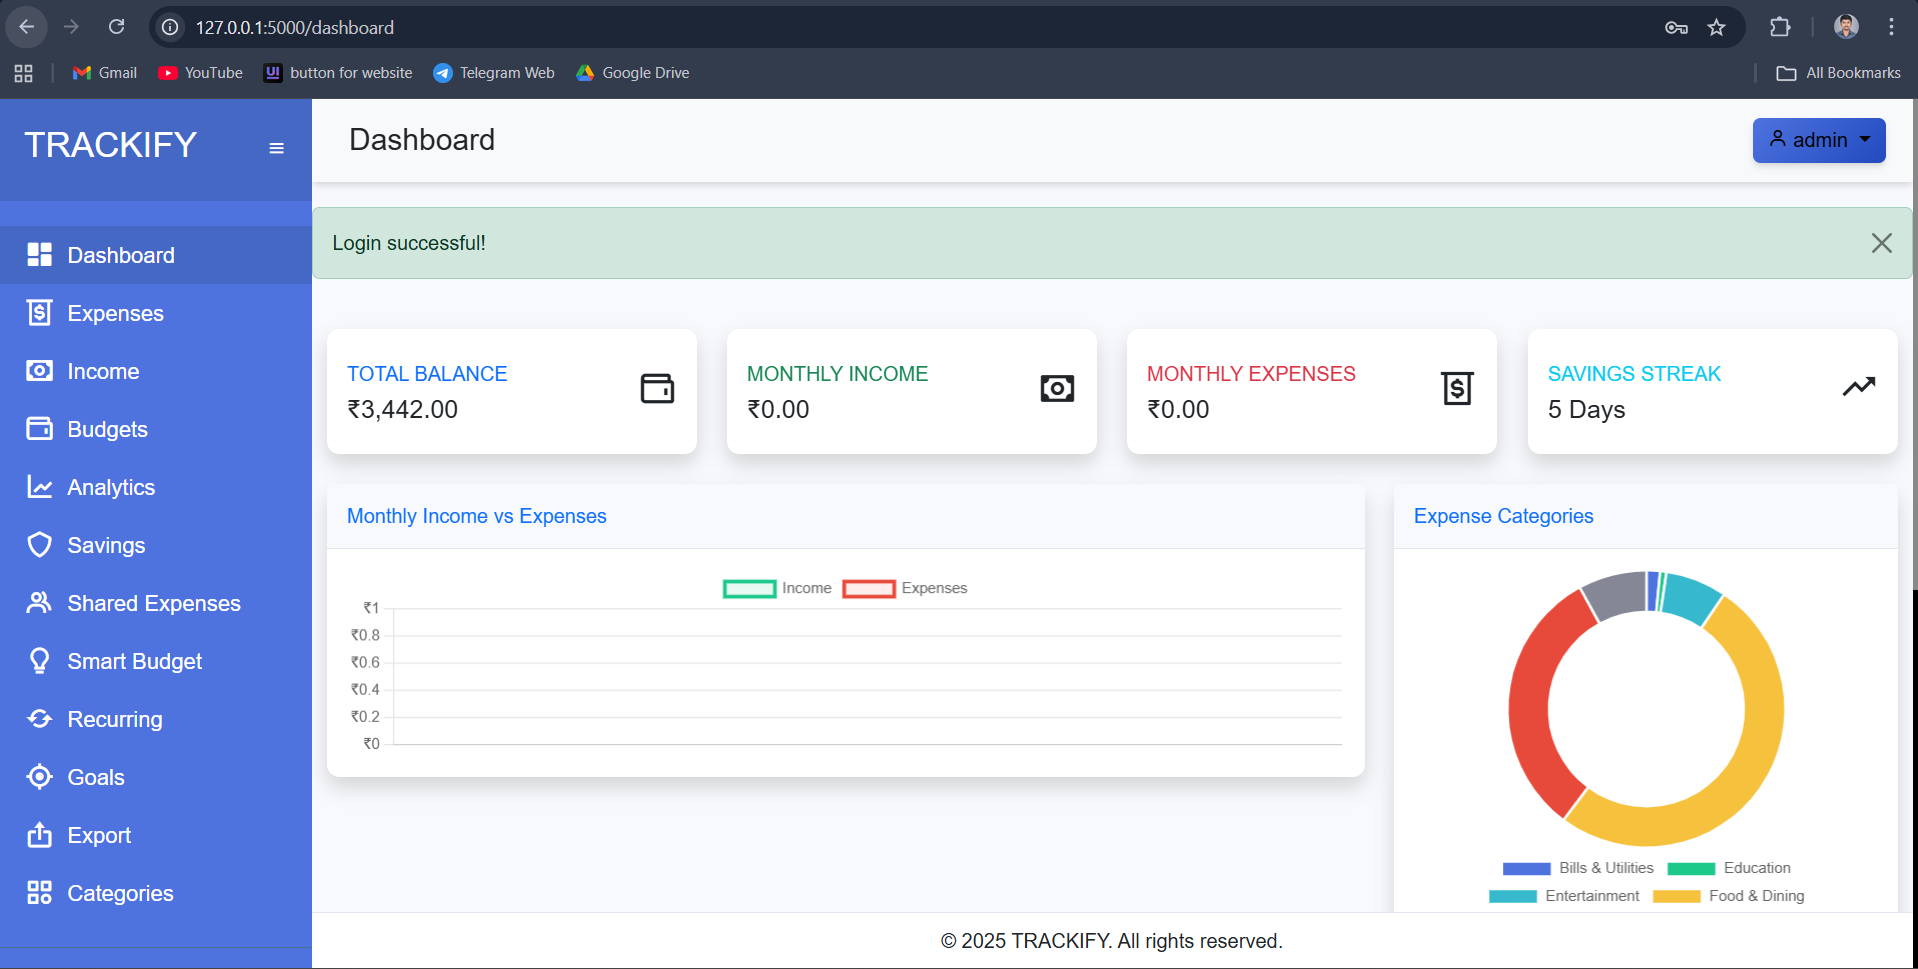Open the Income page from sidebar

pyautogui.click(x=156, y=371)
